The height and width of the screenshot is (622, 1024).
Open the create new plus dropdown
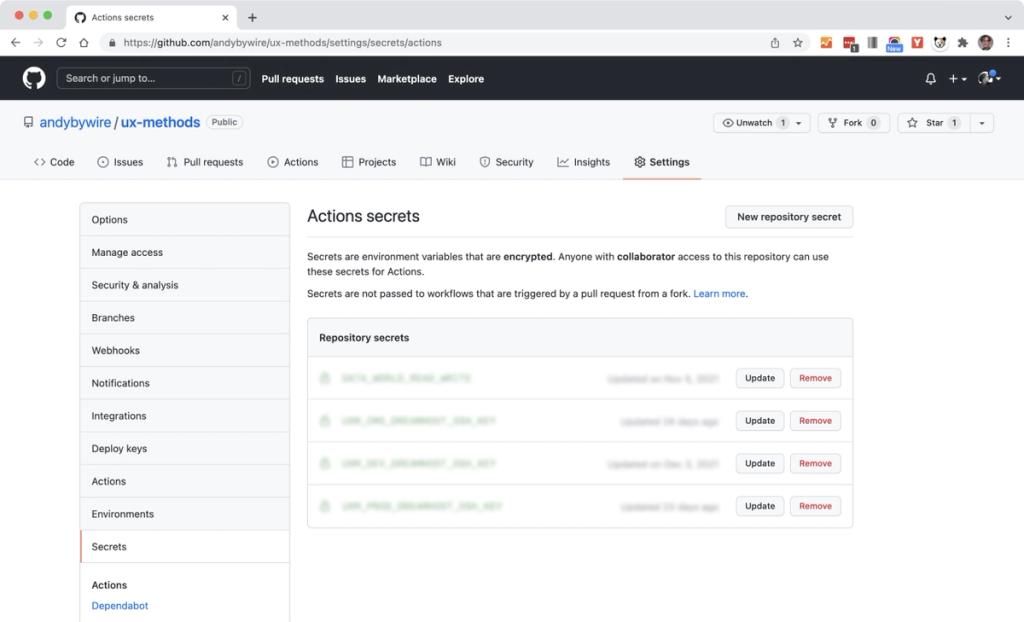(x=957, y=78)
